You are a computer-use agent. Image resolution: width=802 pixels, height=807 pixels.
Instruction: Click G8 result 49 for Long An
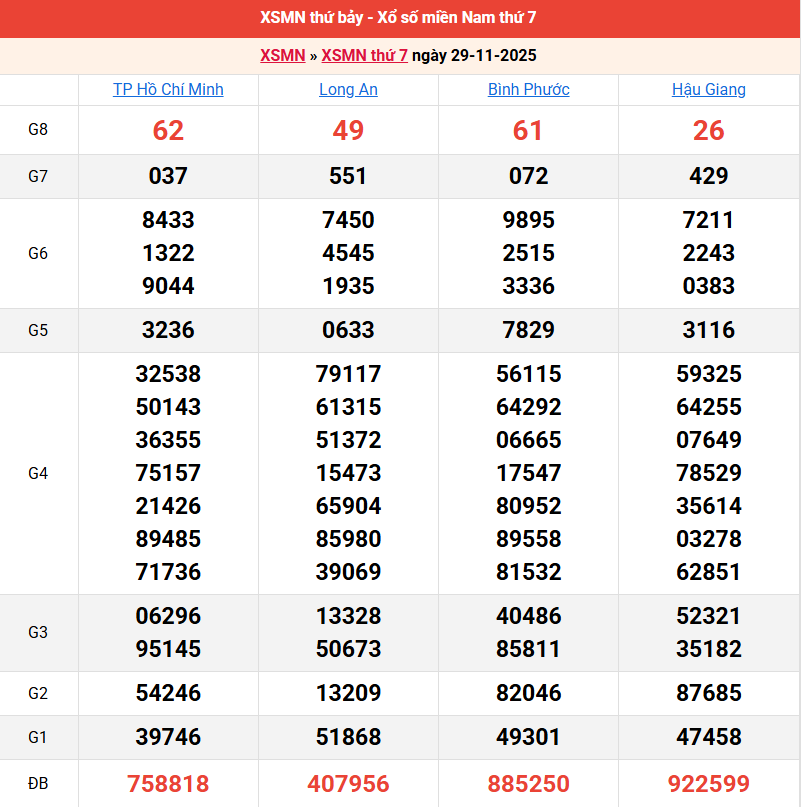click(348, 130)
